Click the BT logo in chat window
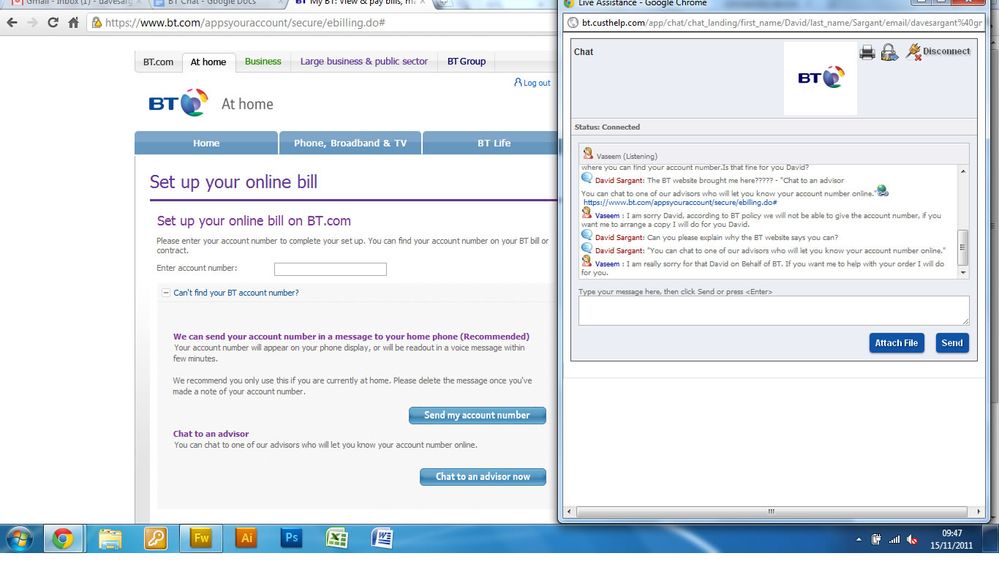This screenshot has height=562, width=999. 821,78
